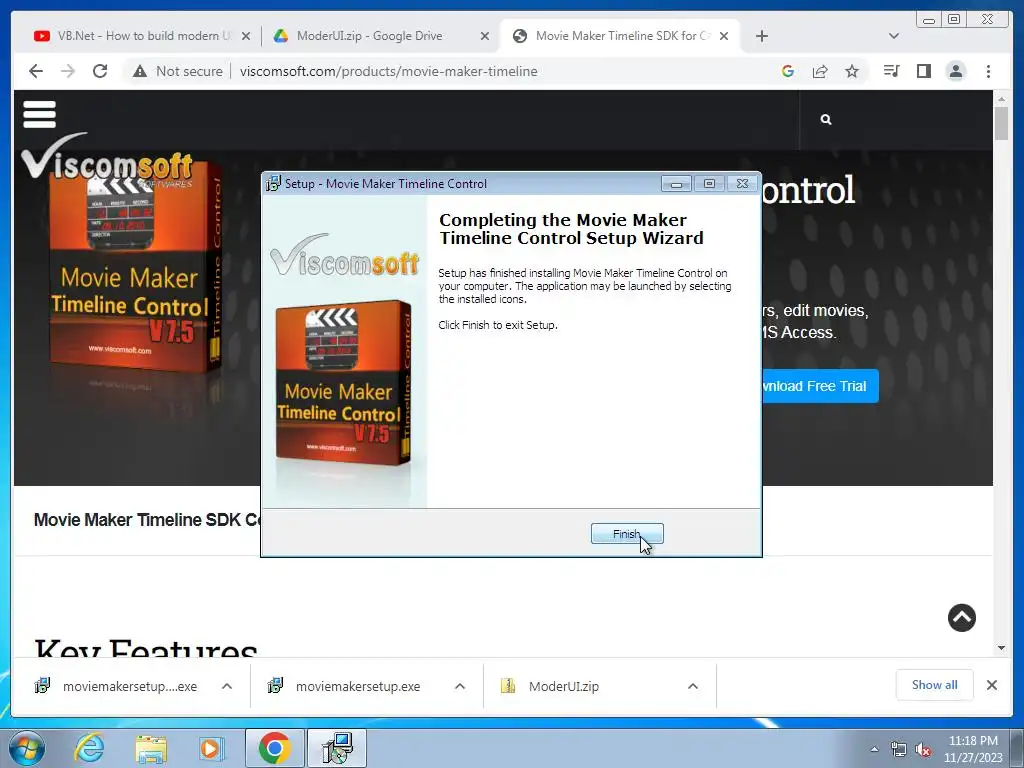
Task: Click Show all downloads
Action: pyautogui.click(x=935, y=685)
